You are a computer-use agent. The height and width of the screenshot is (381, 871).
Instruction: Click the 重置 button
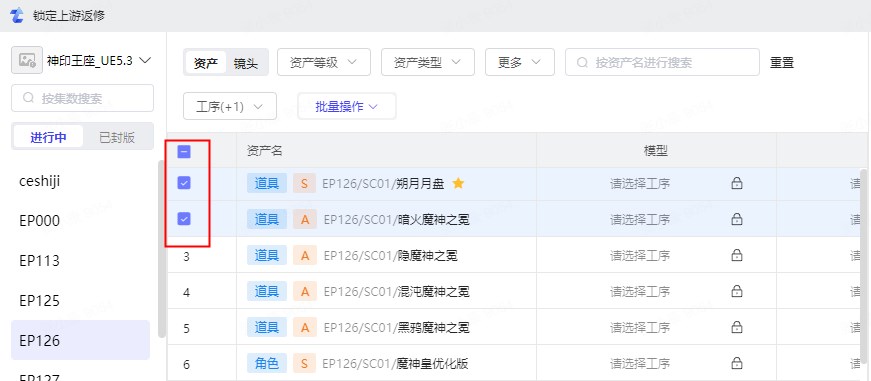point(782,63)
